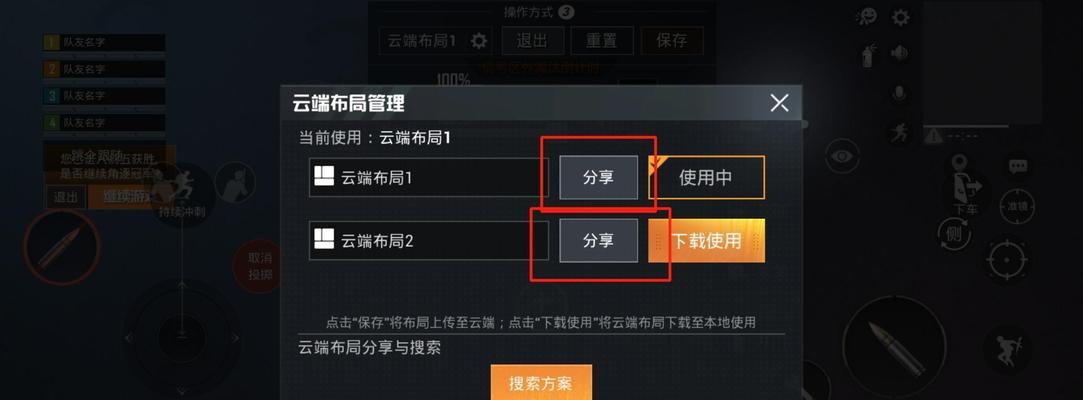Toggle the speaker sound icon
1083x400 pixels.
tap(899, 53)
